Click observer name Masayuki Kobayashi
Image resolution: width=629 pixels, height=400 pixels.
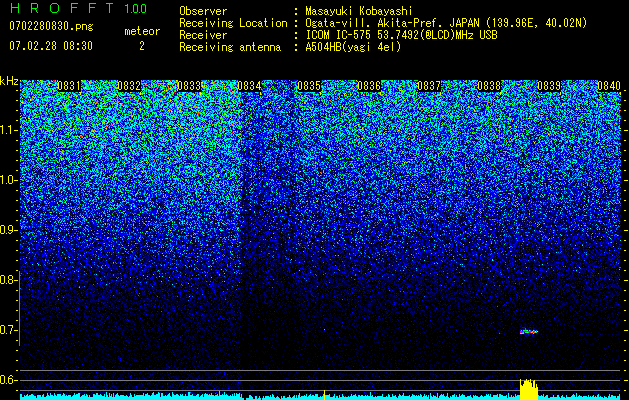[359, 11]
